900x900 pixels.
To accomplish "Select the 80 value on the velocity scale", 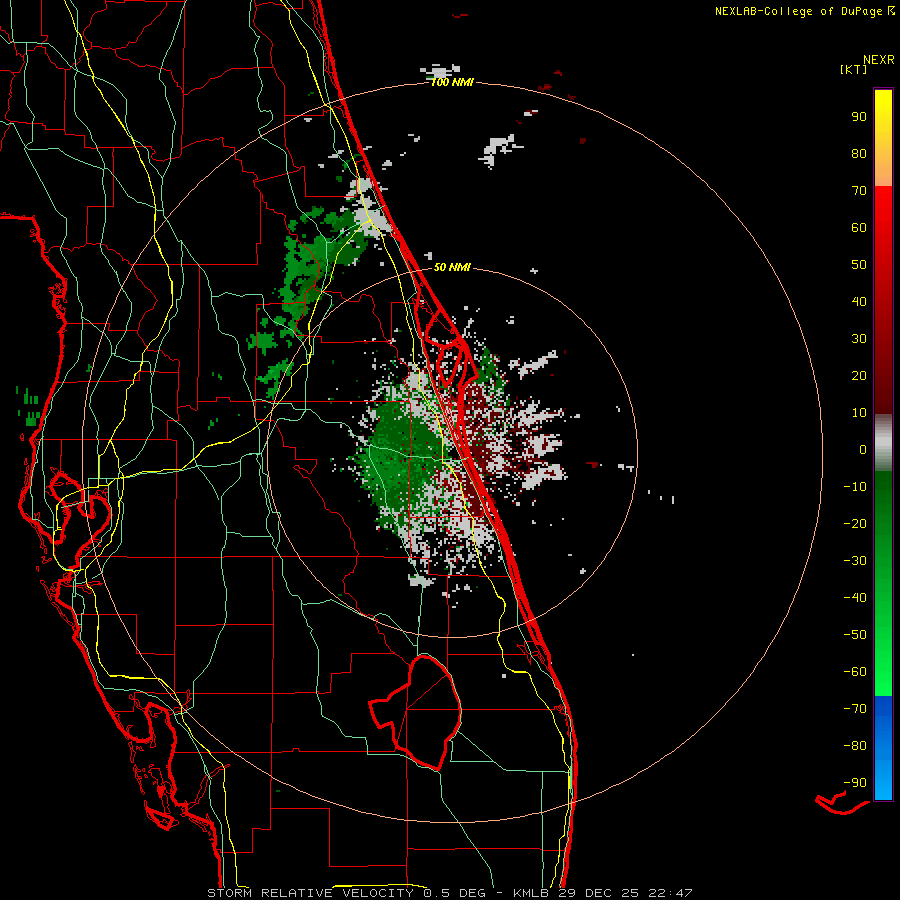I will (859, 153).
